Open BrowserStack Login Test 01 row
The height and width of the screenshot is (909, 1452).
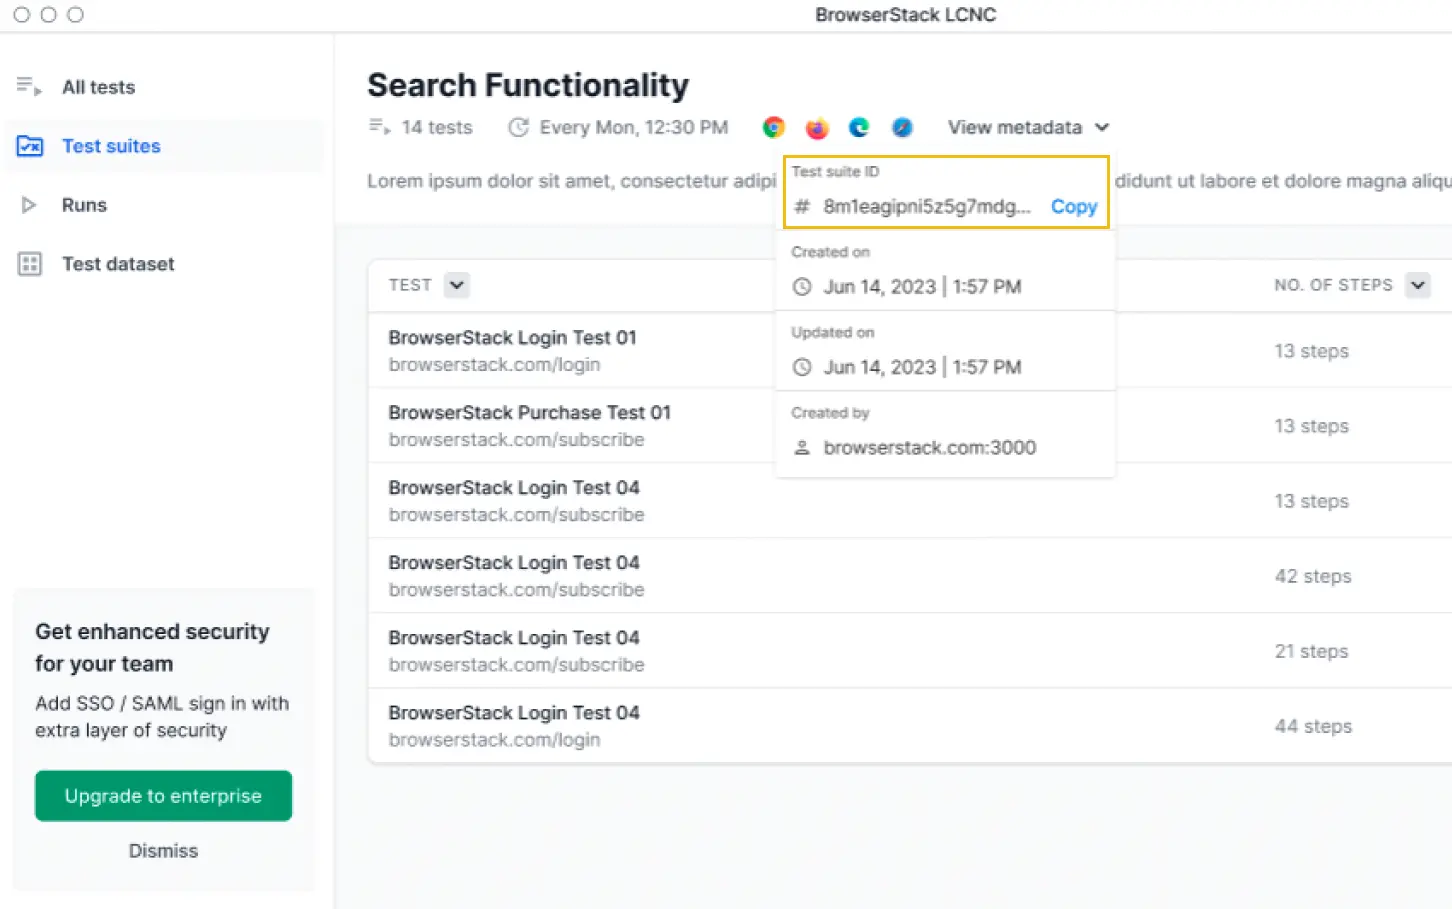coord(512,338)
